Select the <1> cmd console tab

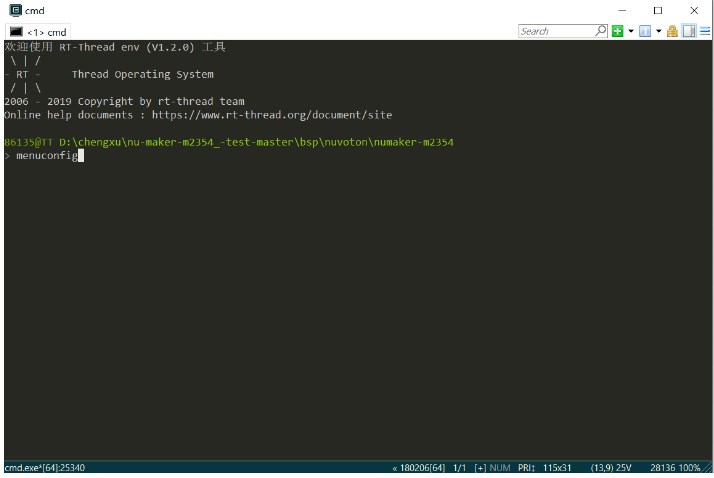coord(39,32)
